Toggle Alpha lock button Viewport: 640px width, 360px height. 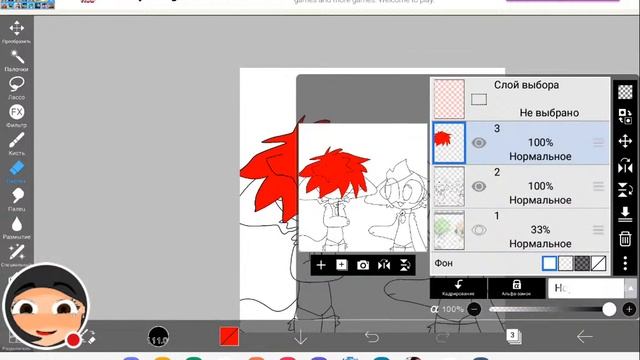point(516,288)
